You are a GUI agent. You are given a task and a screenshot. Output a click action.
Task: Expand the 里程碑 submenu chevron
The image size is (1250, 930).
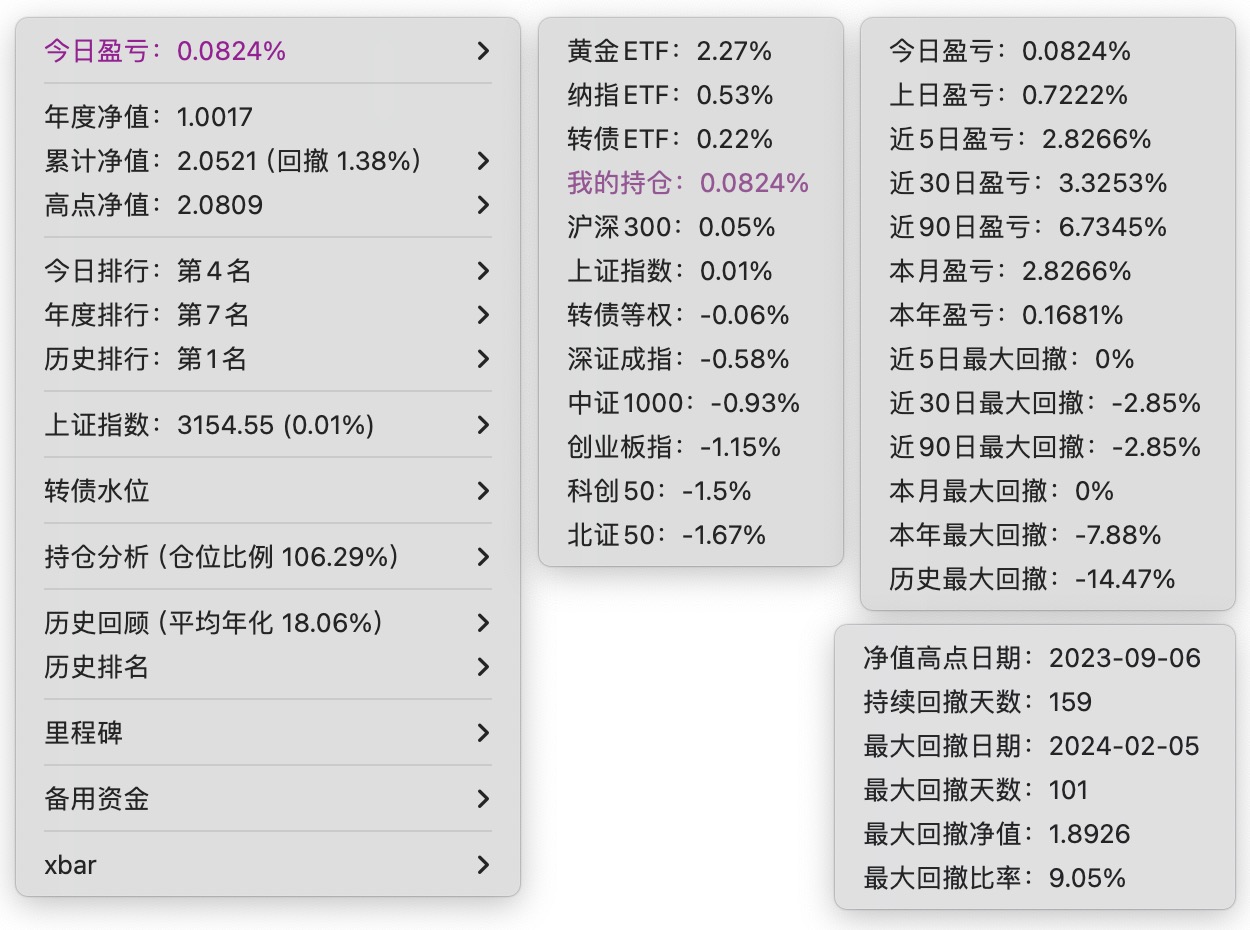tap(483, 733)
